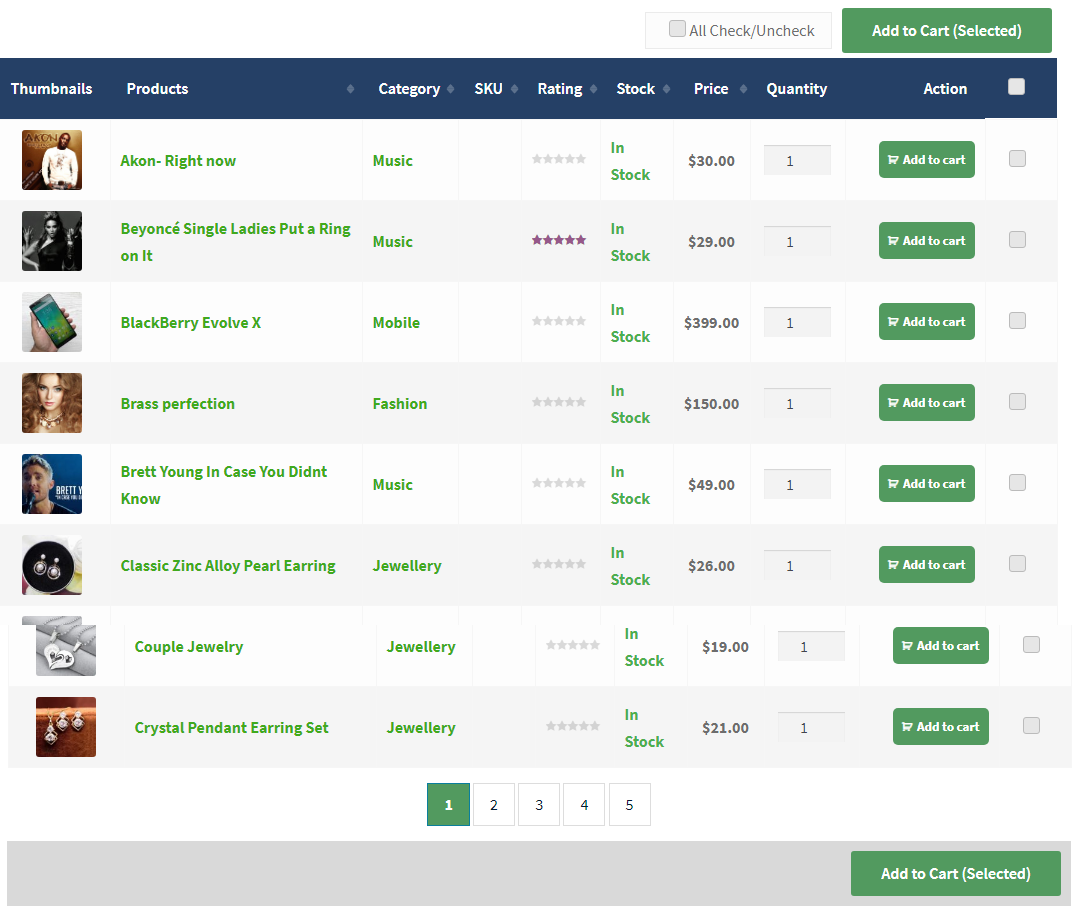Add Beyoncé Single Ladies to cart
This screenshot has width=1077, height=915.
pyautogui.click(x=927, y=240)
